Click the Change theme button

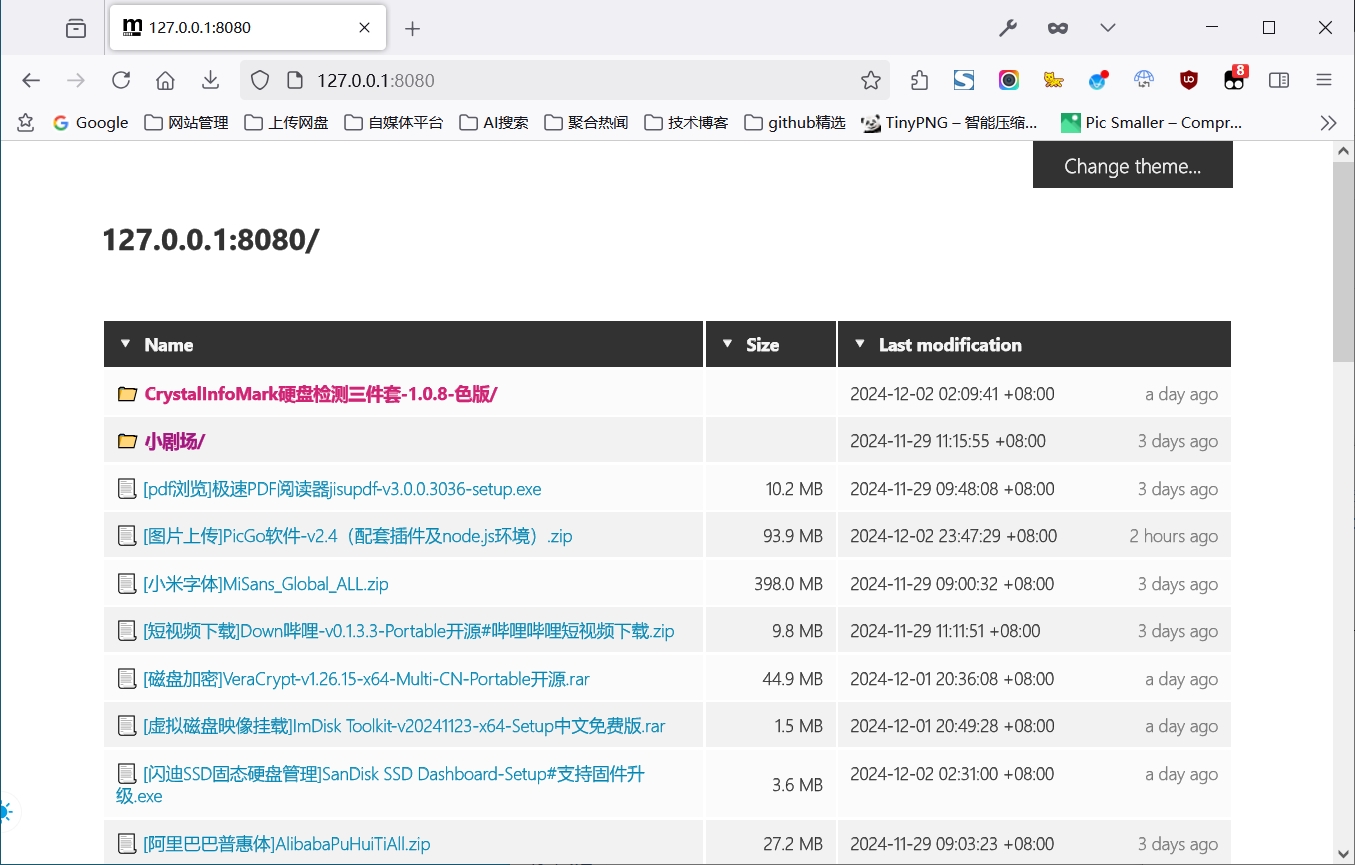[1132, 165]
